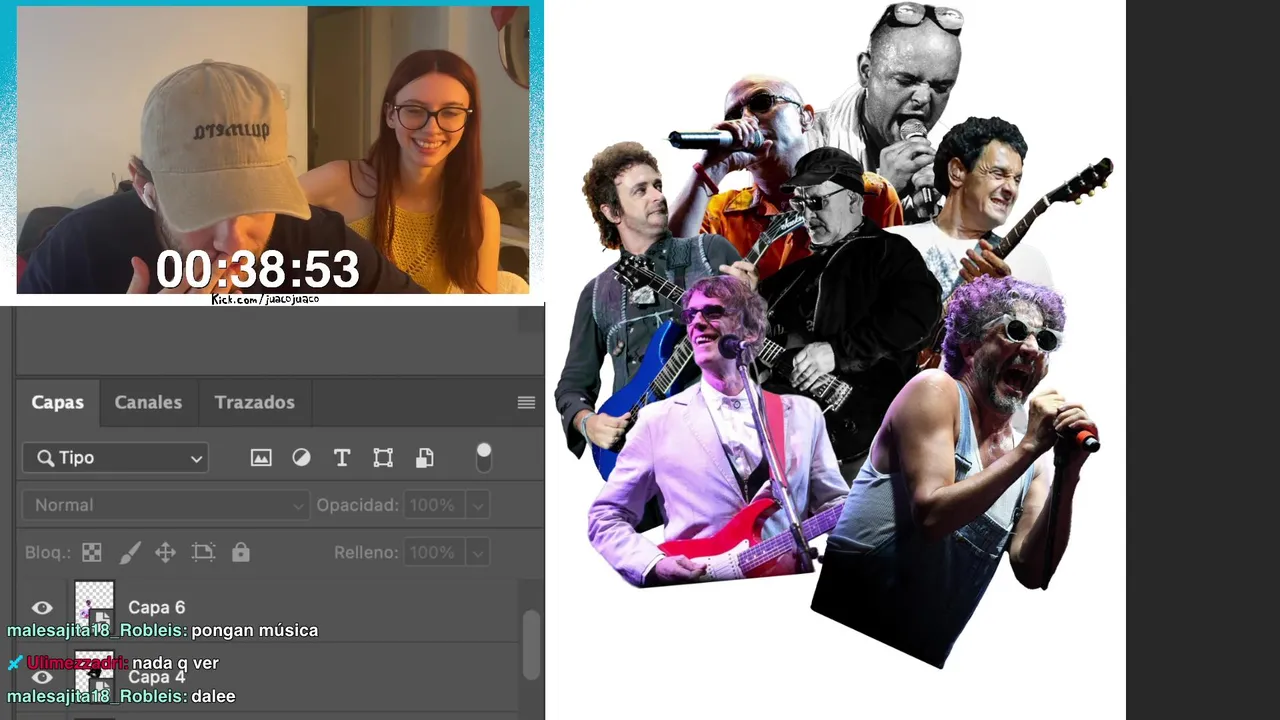Click the Kick.com/juacojuaco stream link text

pos(265,299)
